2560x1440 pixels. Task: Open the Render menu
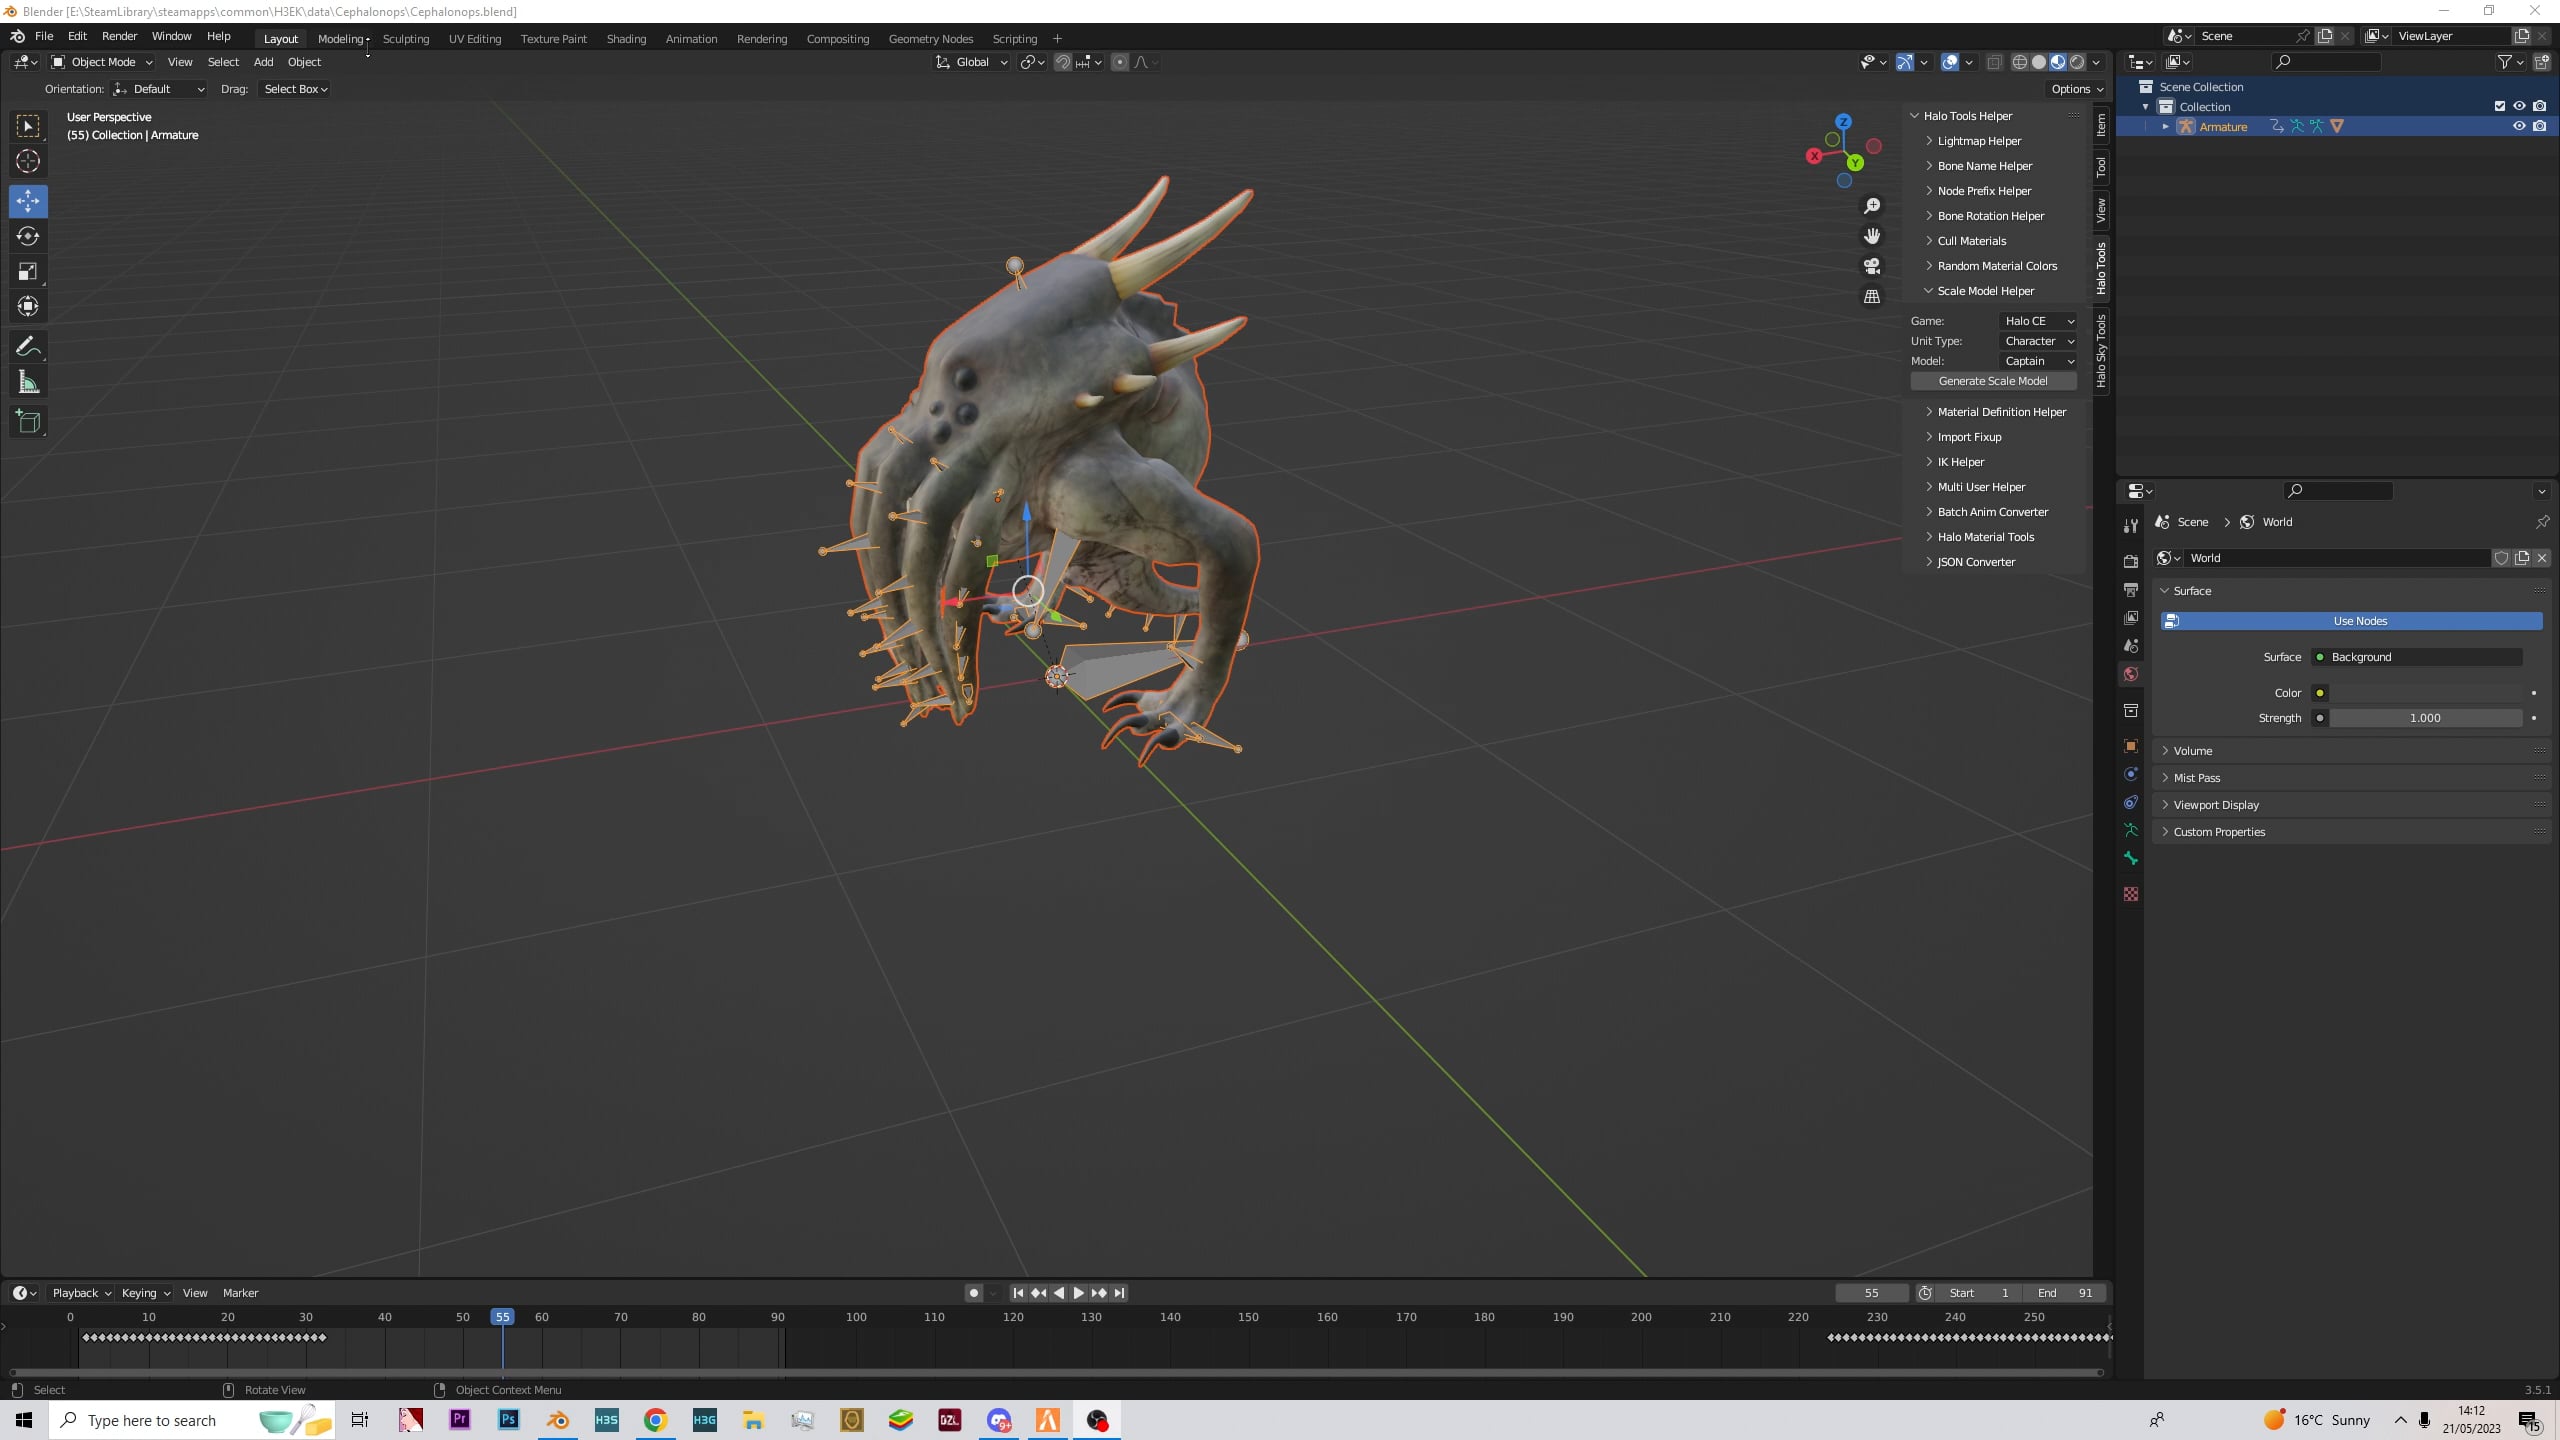click(119, 36)
